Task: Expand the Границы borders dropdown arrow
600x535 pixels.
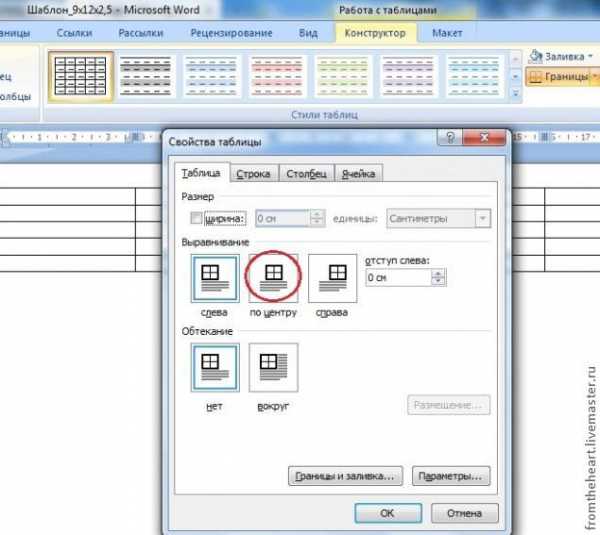Action: 594,77
